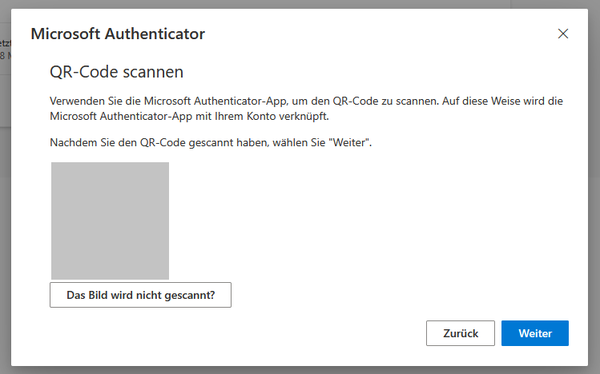This screenshot has height=374, width=600.
Task: Continue by clicking the blue Weiter button
Action: click(535, 333)
